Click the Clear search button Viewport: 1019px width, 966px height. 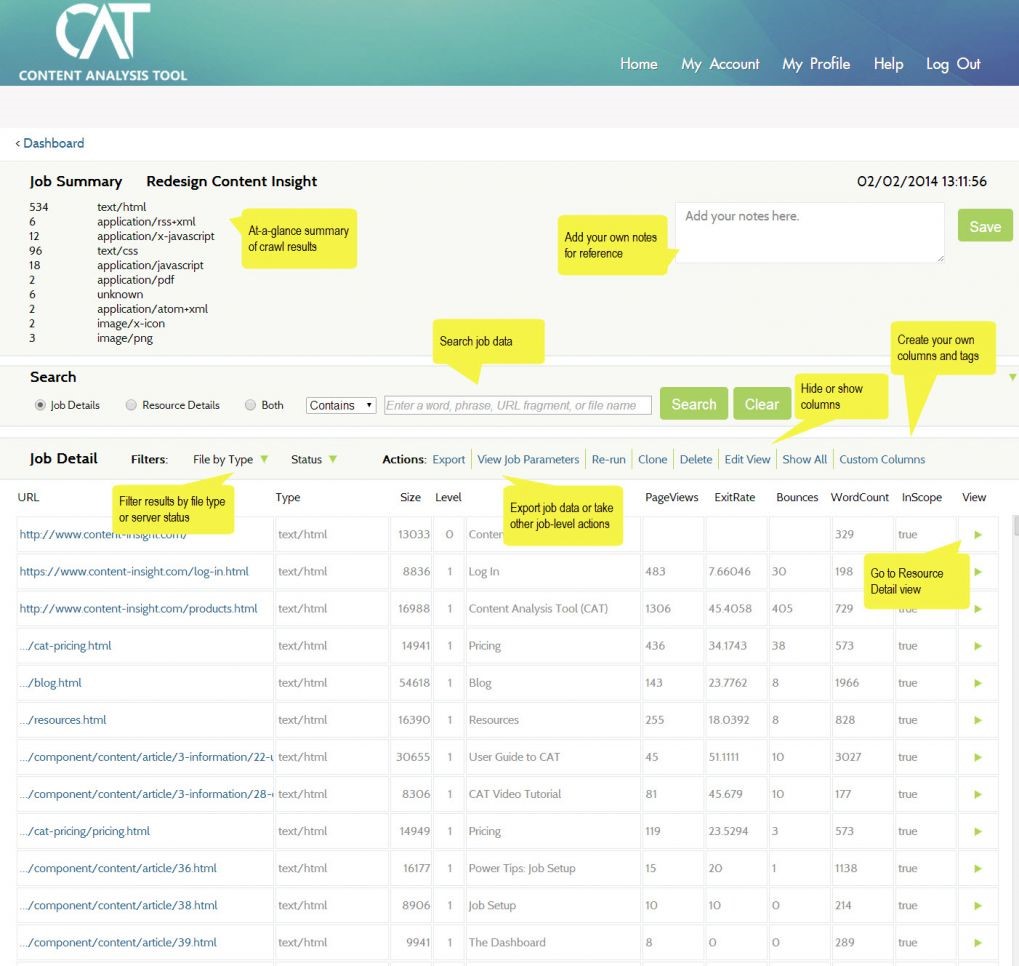pos(762,404)
